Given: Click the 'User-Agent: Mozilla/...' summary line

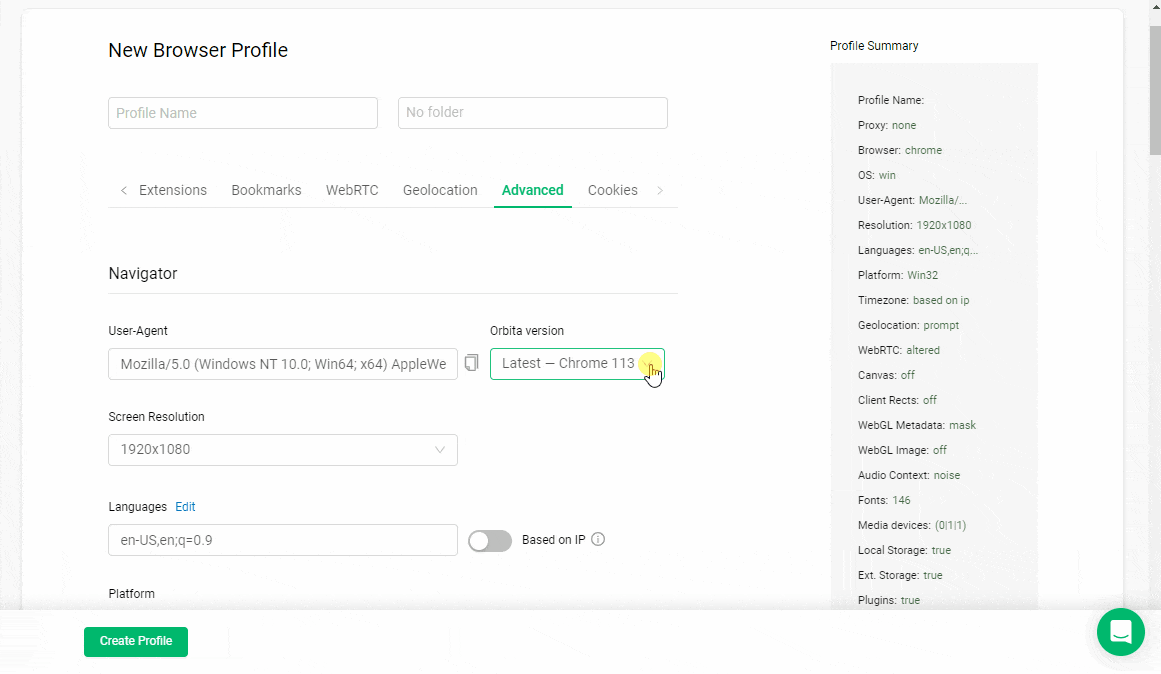Looking at the screenshot, I should click(x=912, y=200).
